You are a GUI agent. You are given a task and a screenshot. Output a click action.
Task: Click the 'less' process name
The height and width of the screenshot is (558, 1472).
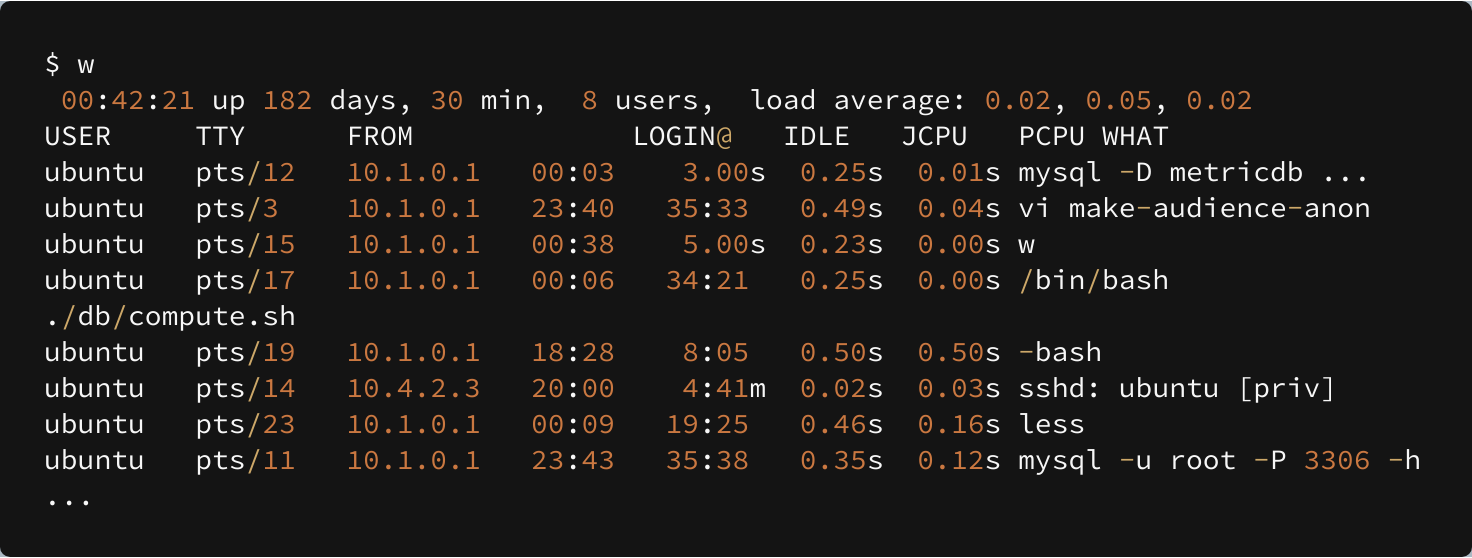pos(1052,424)
